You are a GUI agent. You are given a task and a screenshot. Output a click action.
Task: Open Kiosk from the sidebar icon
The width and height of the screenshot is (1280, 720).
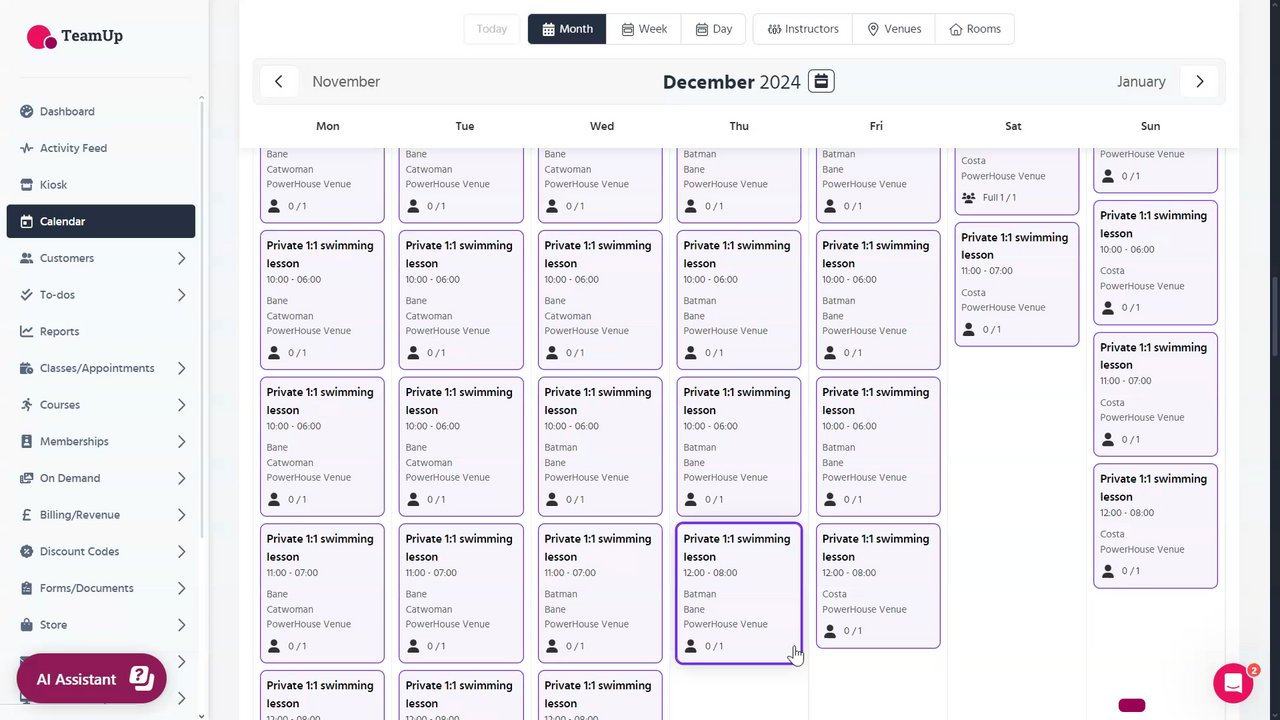click(x=27, y=185)
